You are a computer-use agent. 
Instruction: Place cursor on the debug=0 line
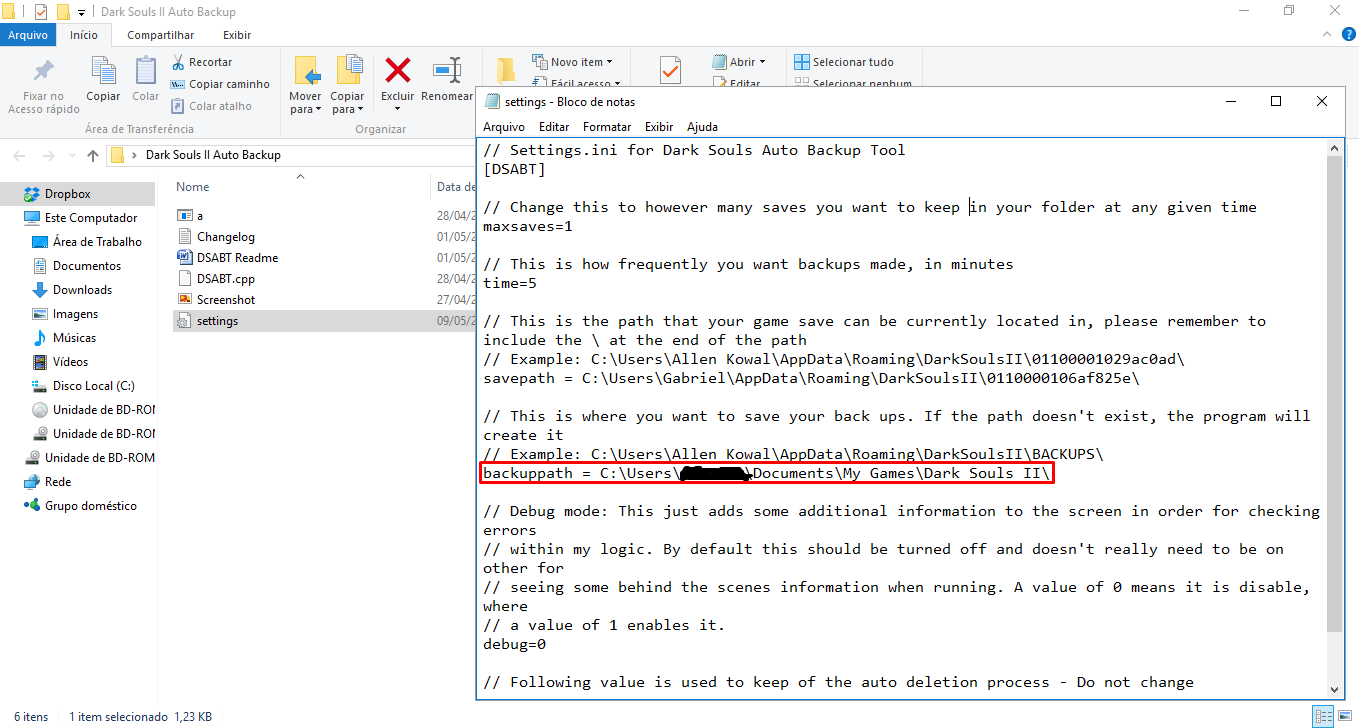click(514, 644)
